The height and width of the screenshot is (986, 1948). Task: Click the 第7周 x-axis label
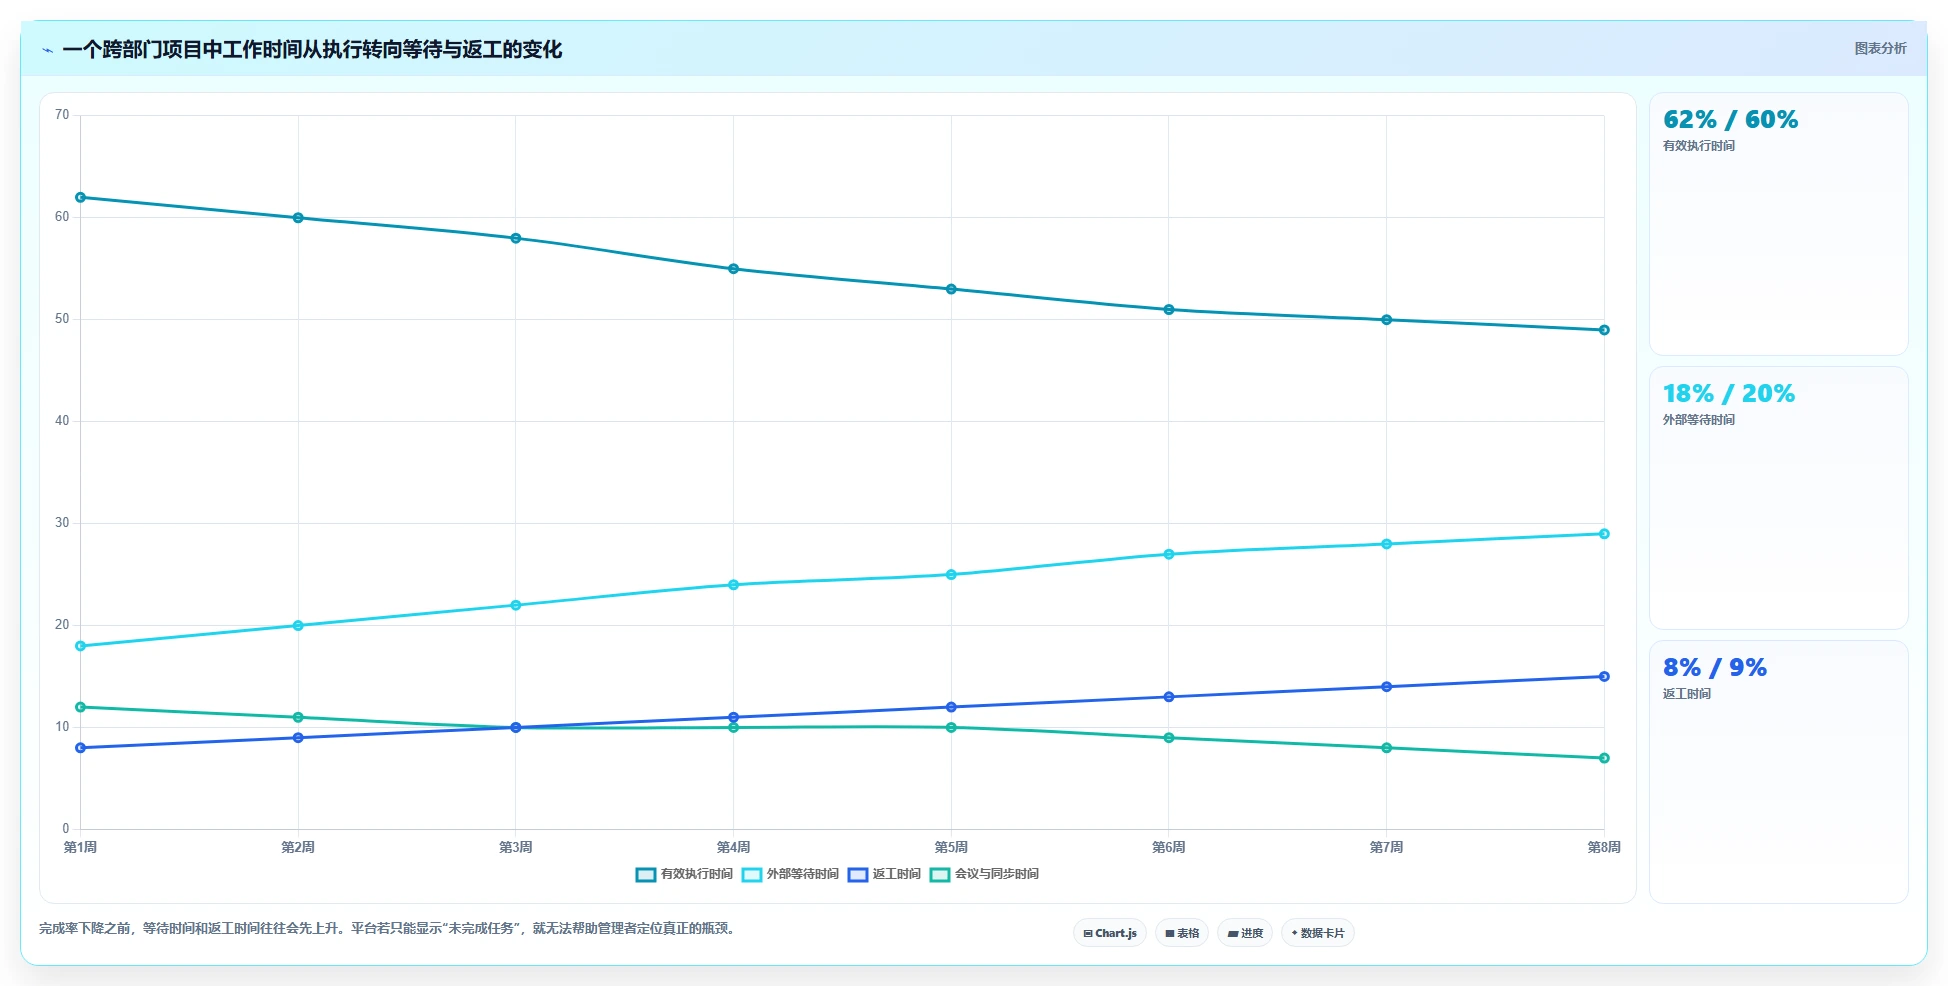tap(1386, 847)
